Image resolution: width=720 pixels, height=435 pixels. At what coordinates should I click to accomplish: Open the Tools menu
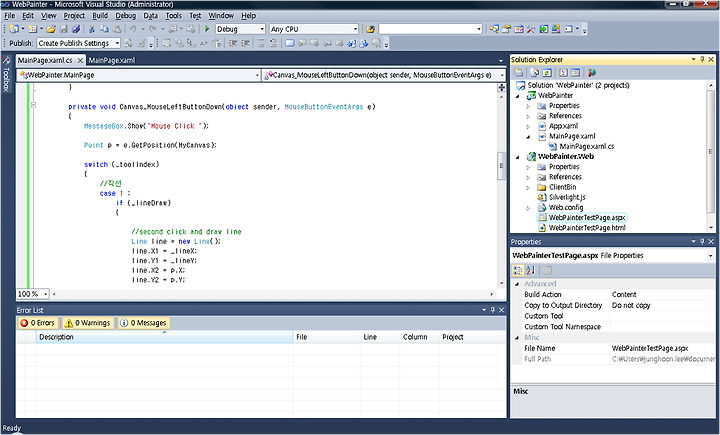[x=174, y=16]
